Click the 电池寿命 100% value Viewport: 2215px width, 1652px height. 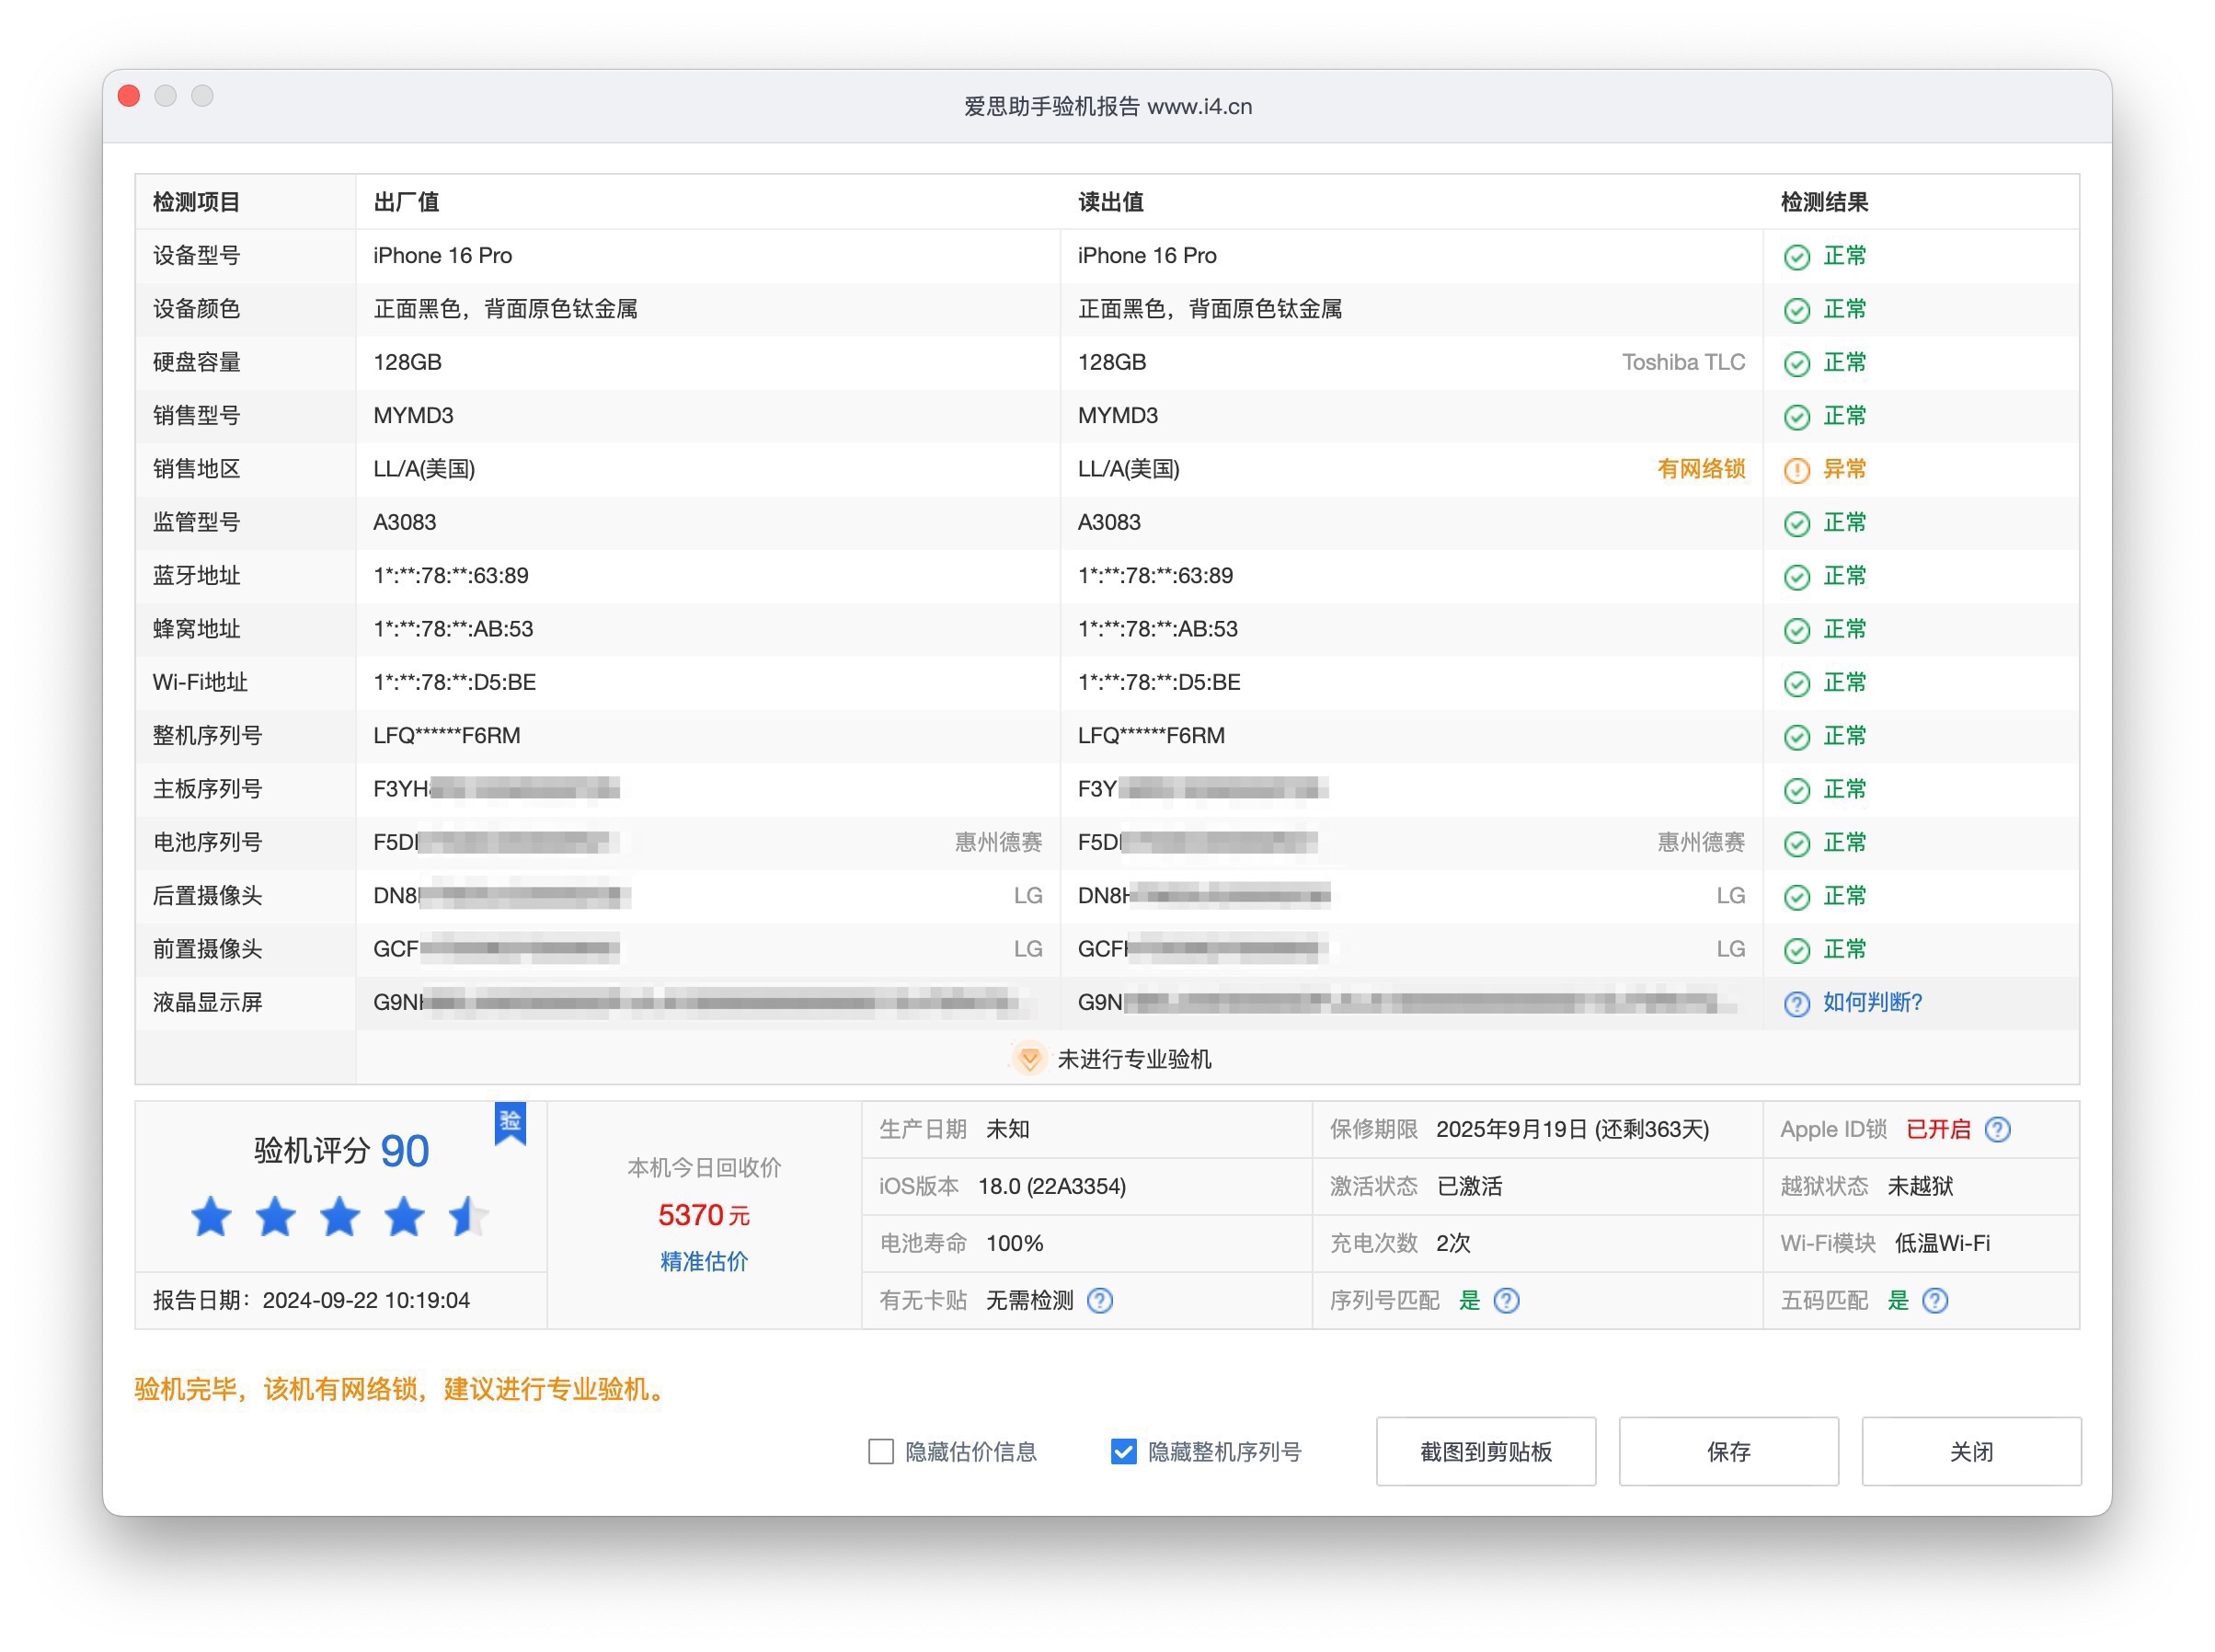(1014, 1244)
